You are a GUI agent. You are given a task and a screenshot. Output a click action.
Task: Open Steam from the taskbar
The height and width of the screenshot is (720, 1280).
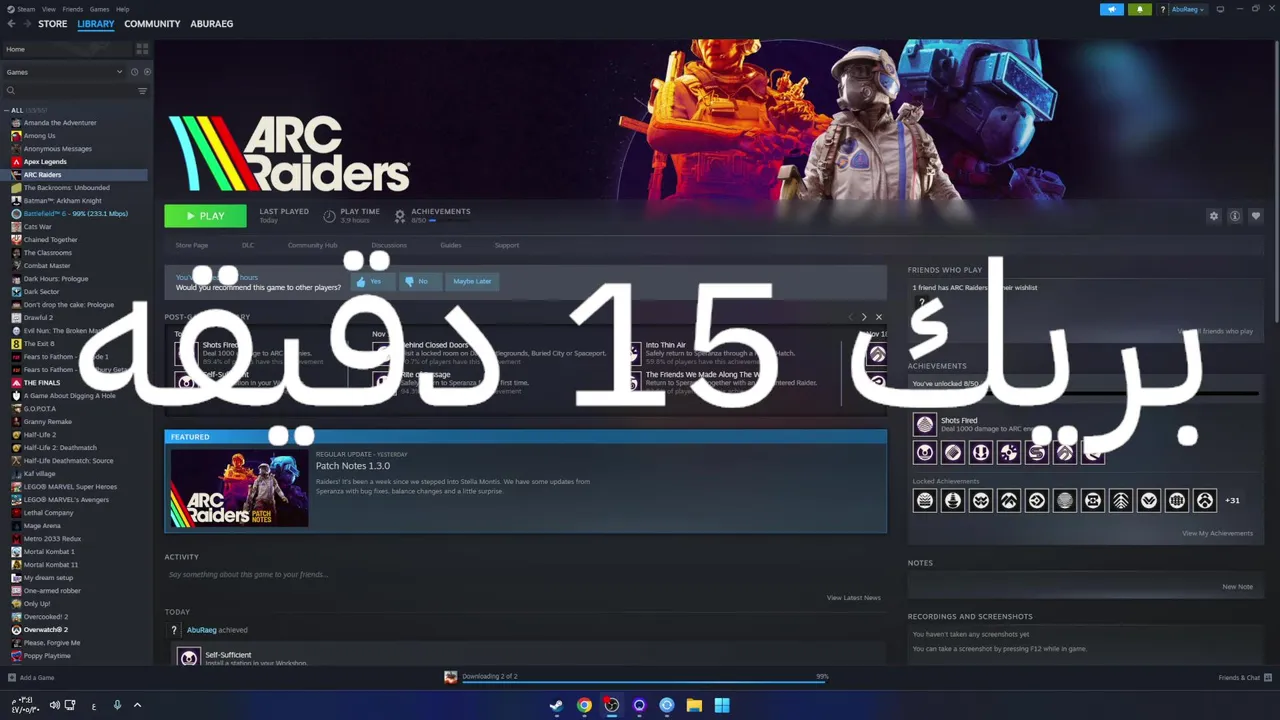click(556, 705)
